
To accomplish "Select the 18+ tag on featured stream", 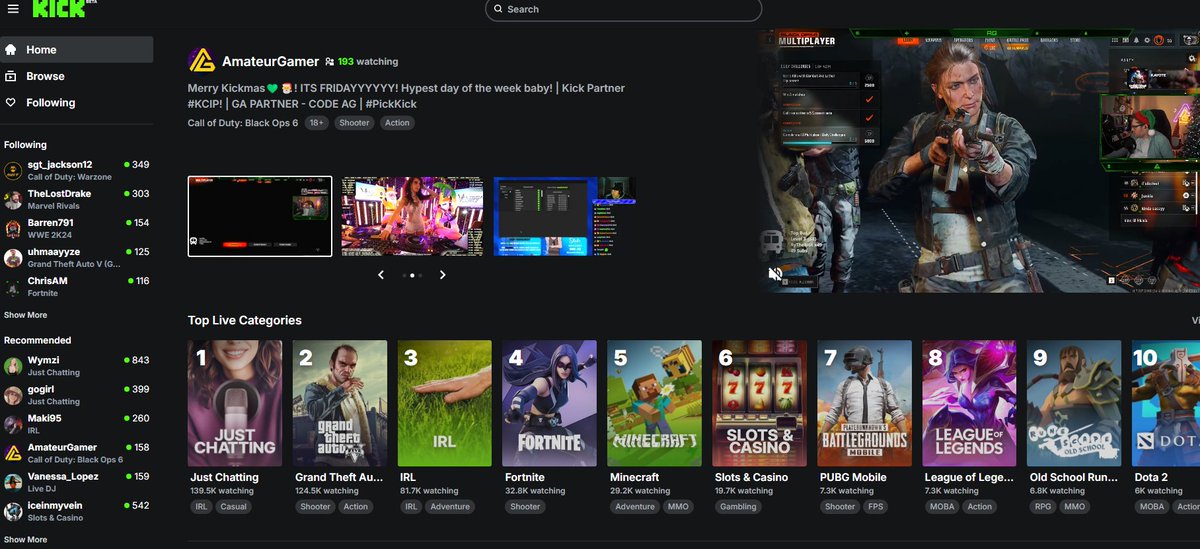I will pos(316,123).
